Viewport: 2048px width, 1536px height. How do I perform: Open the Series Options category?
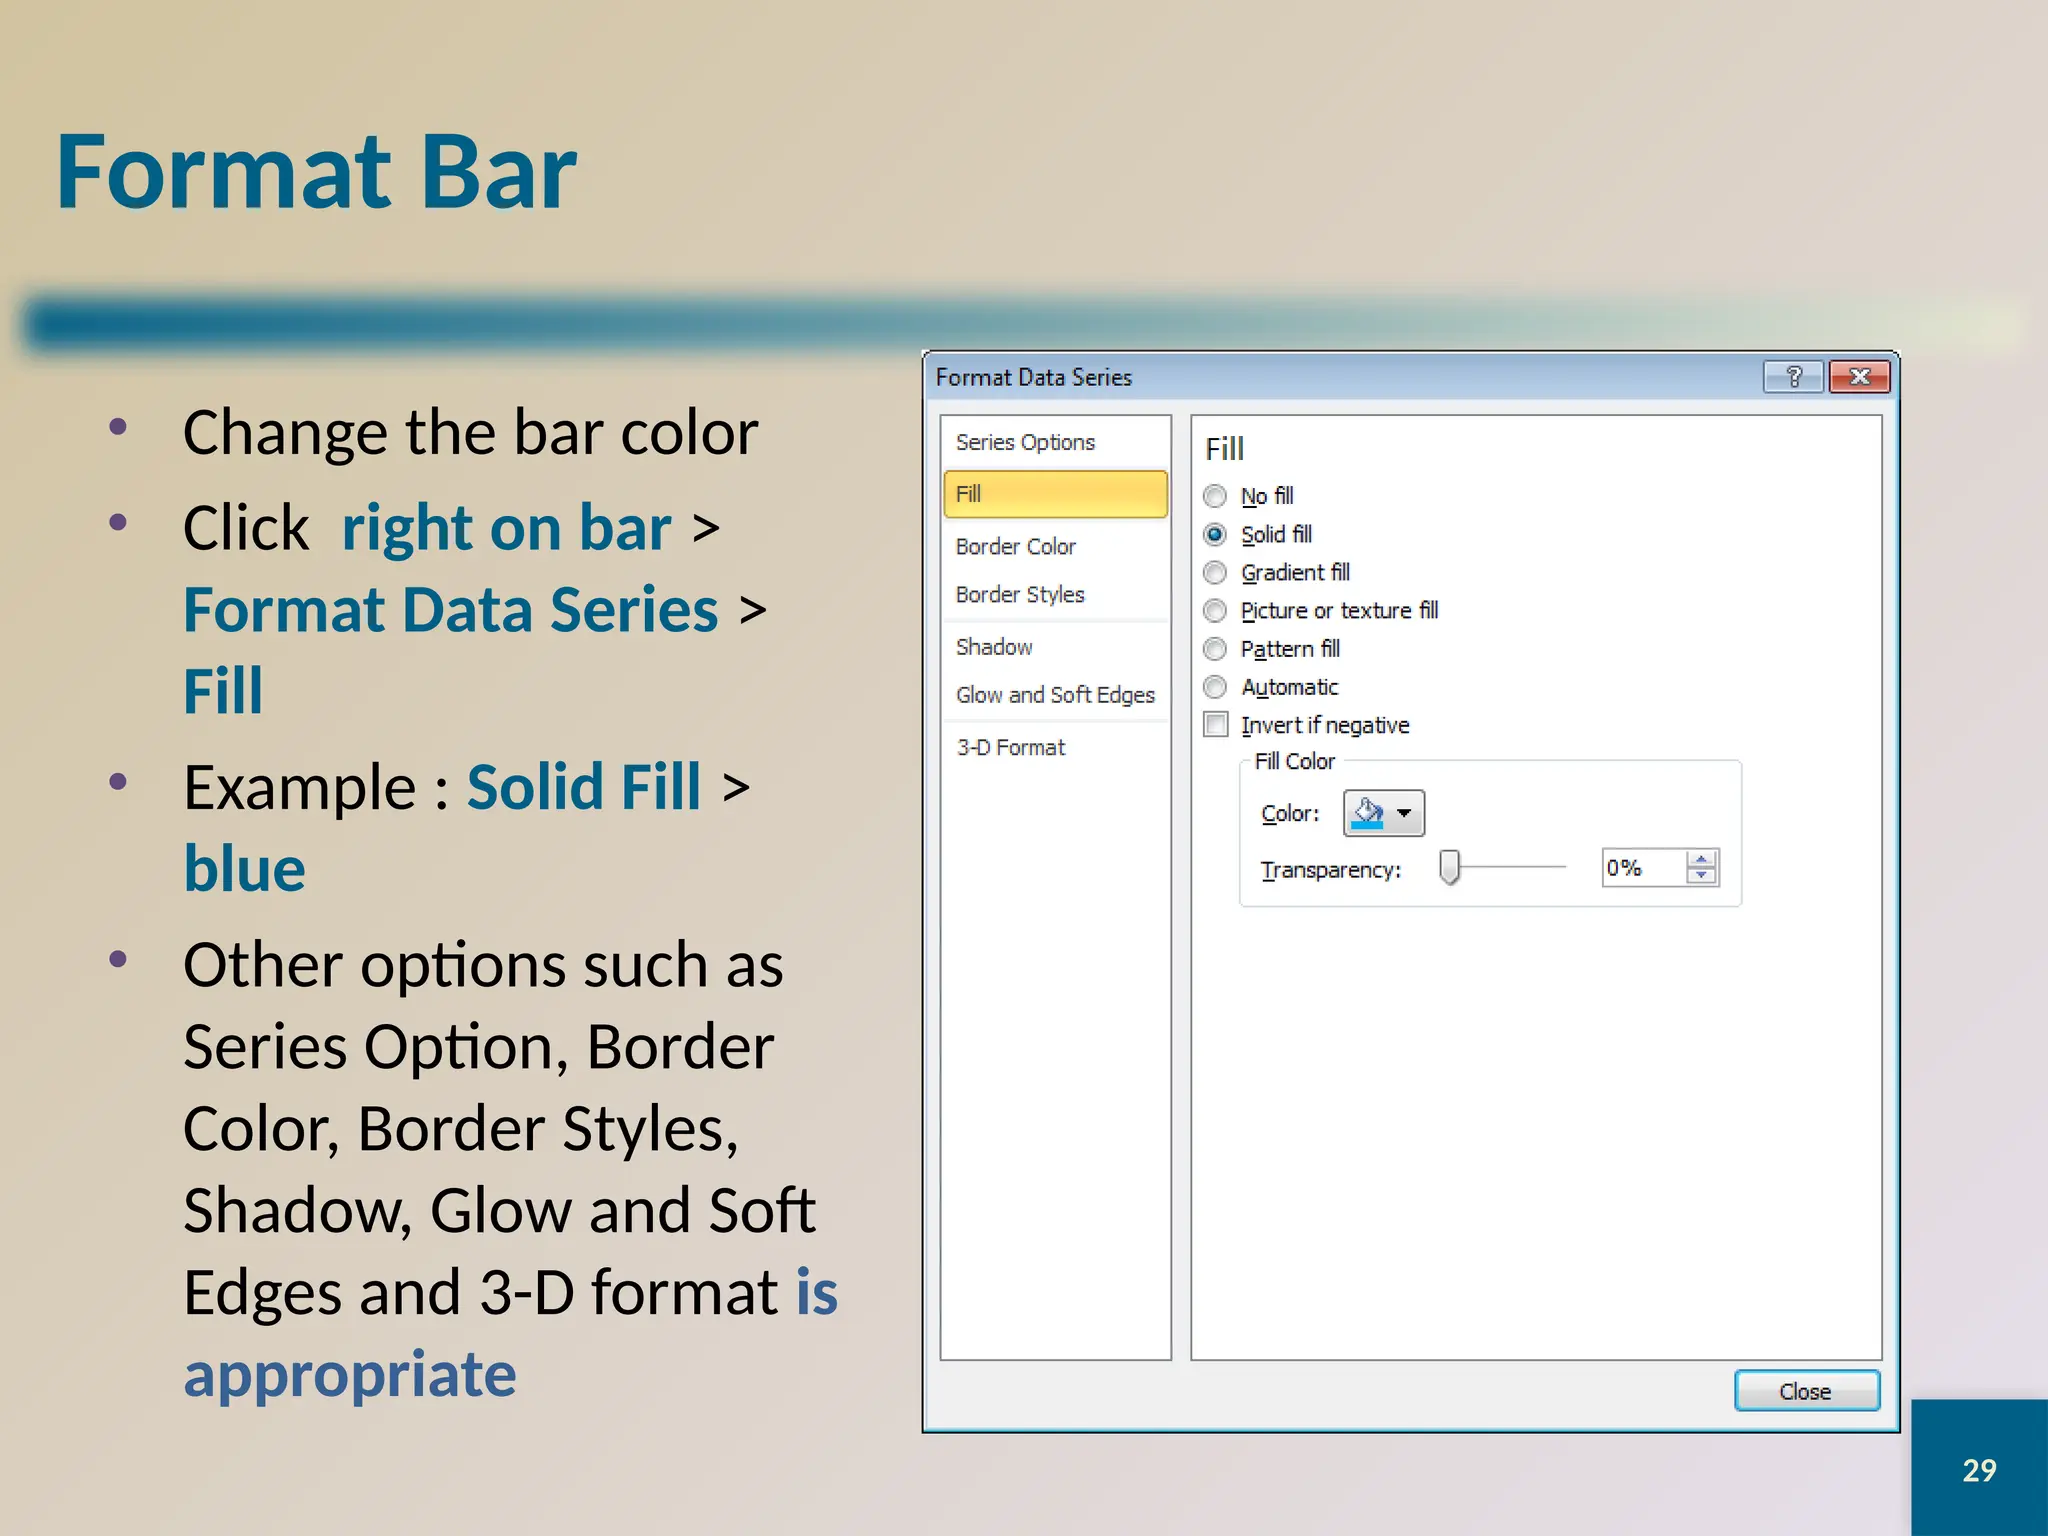(x=1055, y=442)
